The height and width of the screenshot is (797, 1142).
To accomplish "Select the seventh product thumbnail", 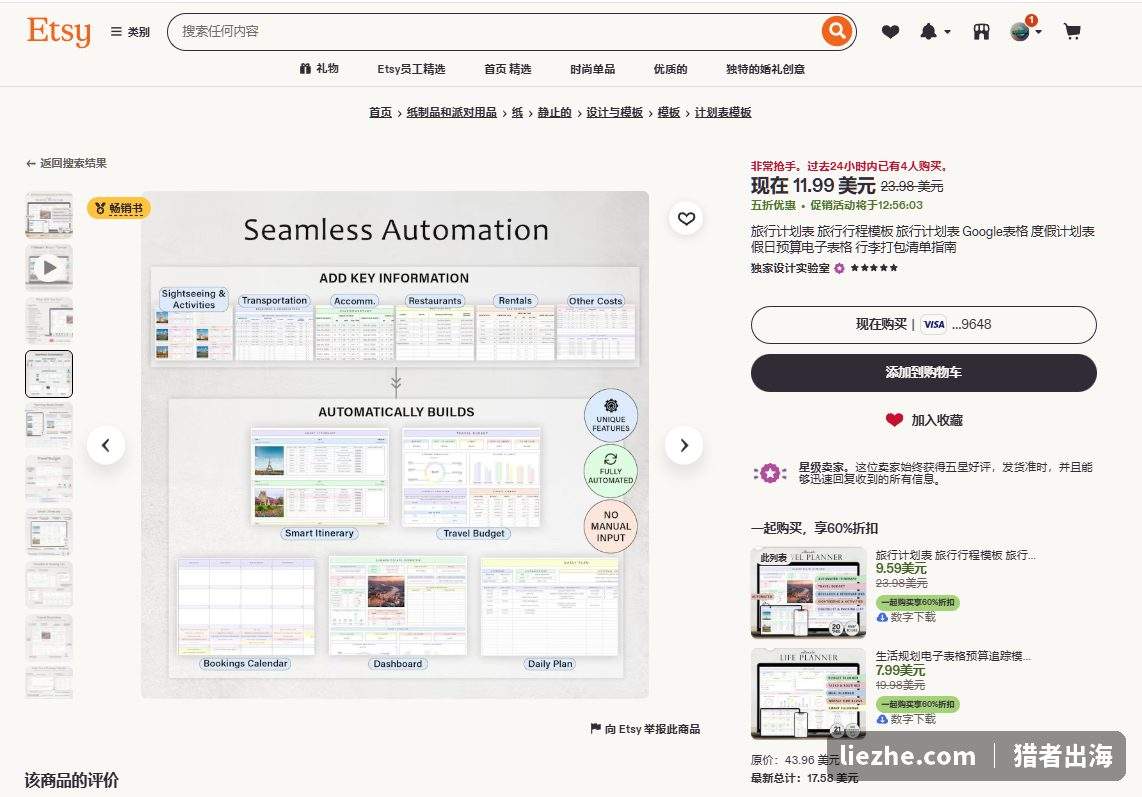I will pos(49,532).
